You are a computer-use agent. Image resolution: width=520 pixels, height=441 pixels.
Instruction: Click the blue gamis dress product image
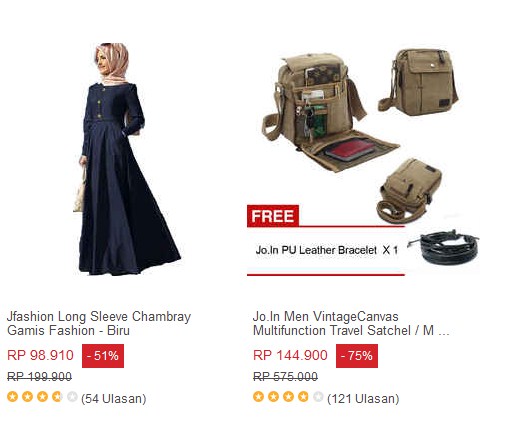click(127, 159)
